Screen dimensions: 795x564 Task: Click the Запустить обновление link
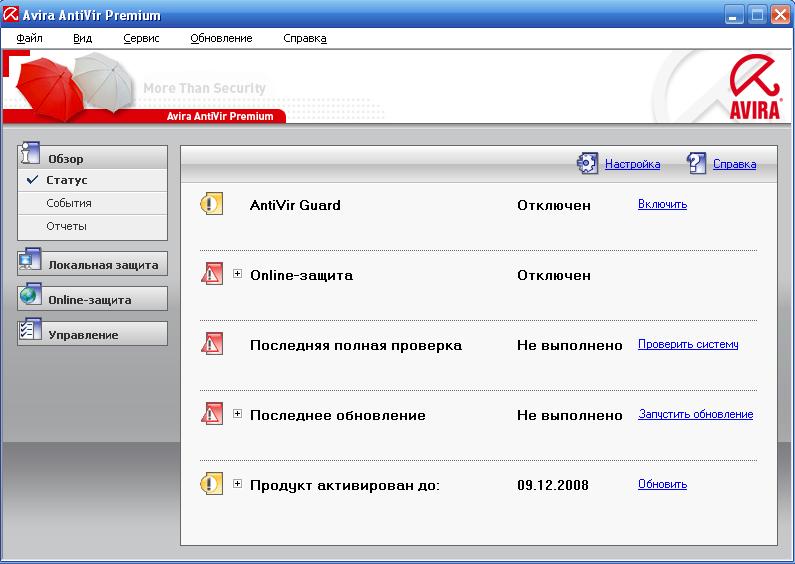696,414
